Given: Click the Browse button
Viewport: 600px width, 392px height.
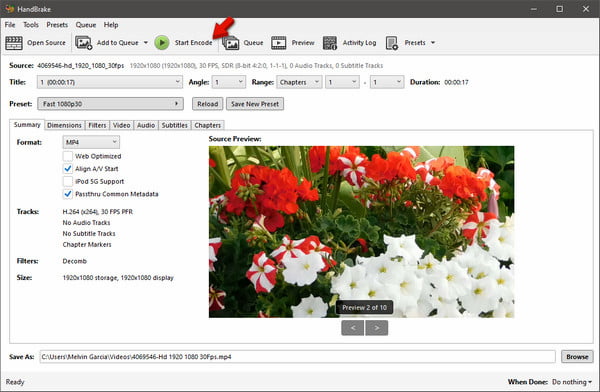Looking at the screenshot, I should 577,357.
